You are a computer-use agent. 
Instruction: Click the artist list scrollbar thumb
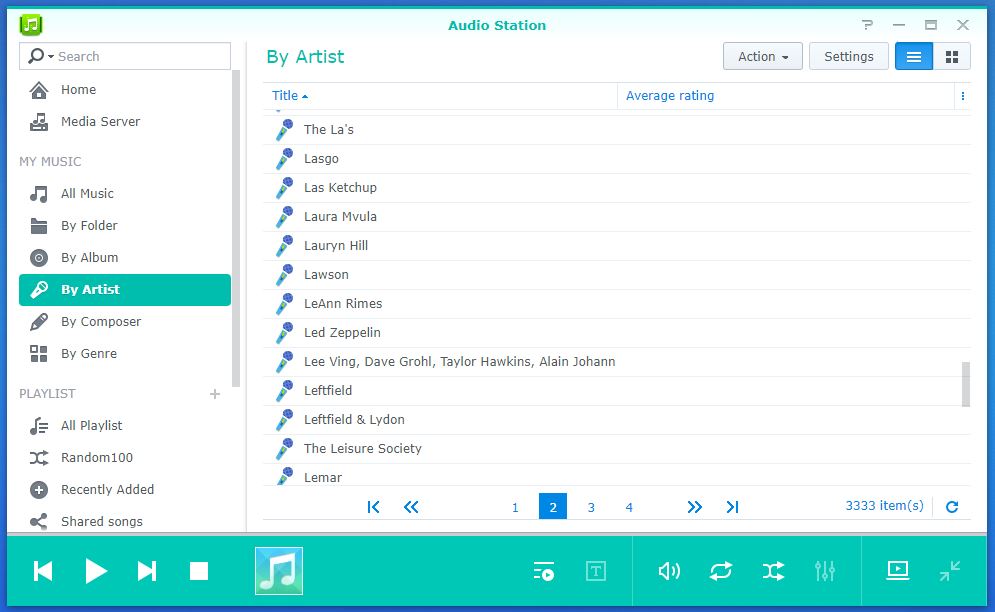click(966, 384)
